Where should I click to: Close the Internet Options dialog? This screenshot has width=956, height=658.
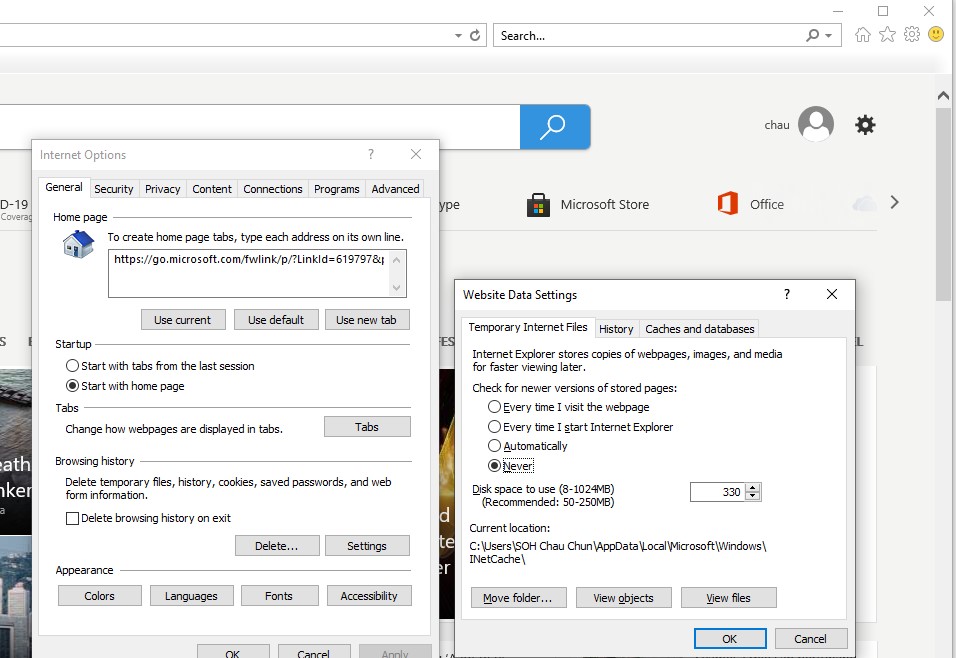[x=416, y=154]
